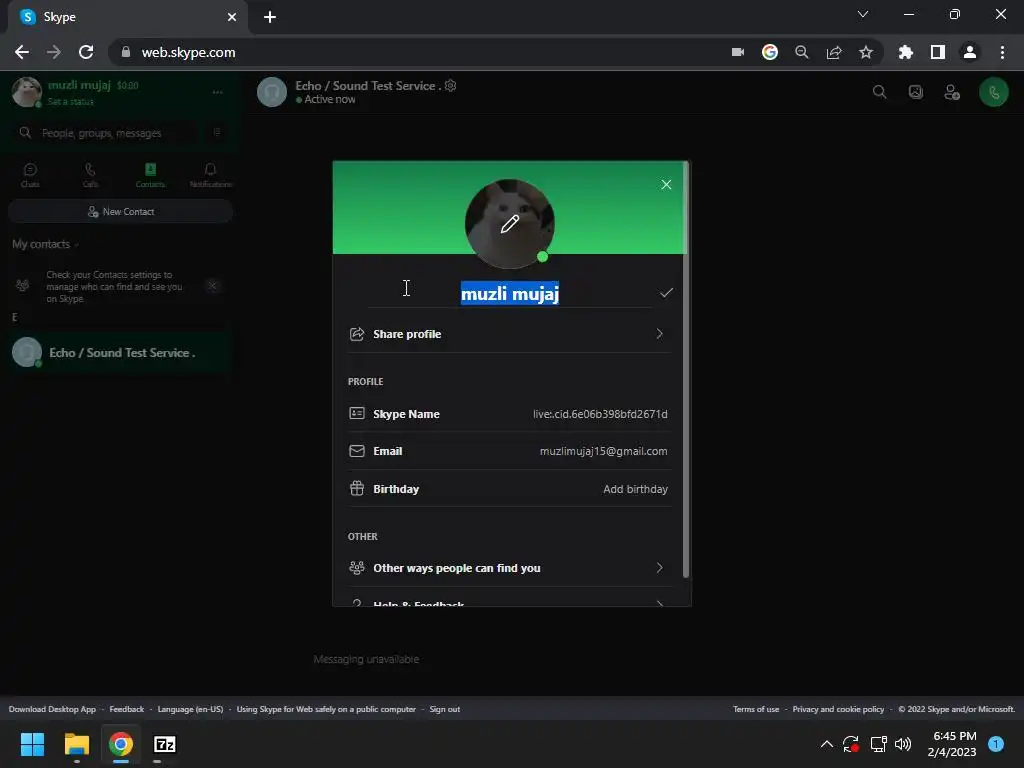Bookmark this page with the star icon
1024x768 pixels.
click(865, 52)
